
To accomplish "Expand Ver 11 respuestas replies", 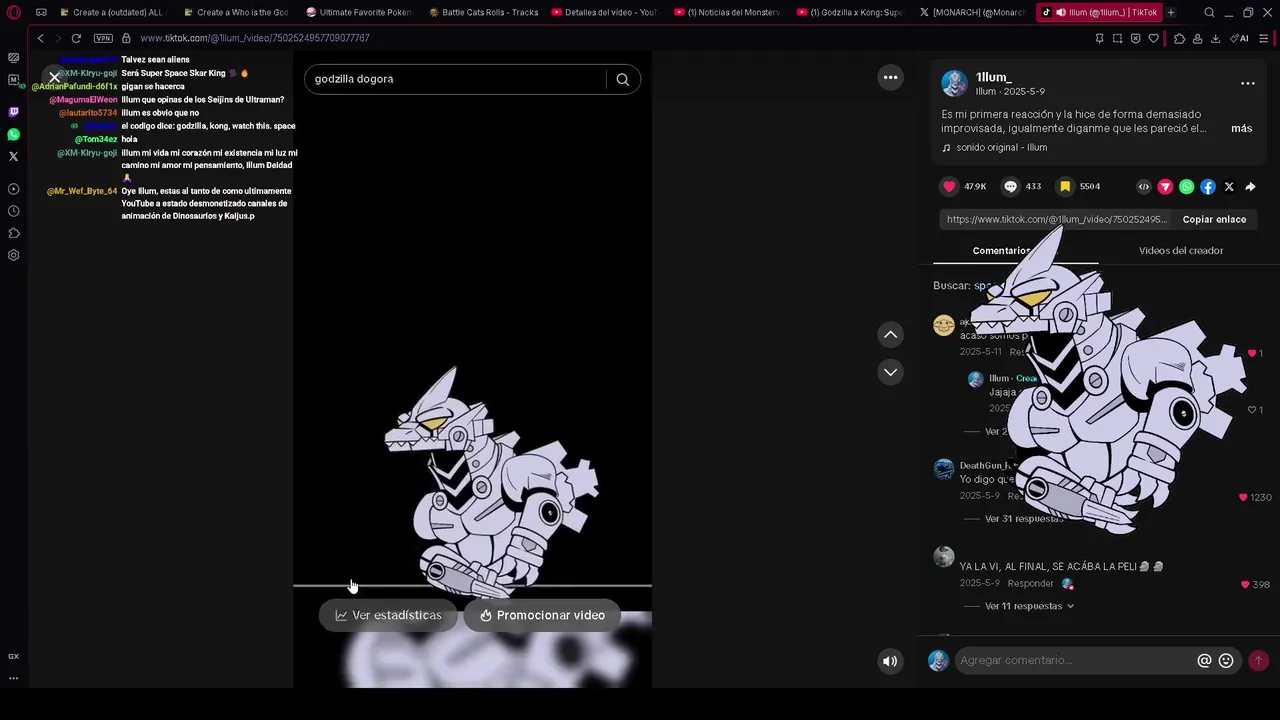I will pyautogui.click(x=1029, y=607).
